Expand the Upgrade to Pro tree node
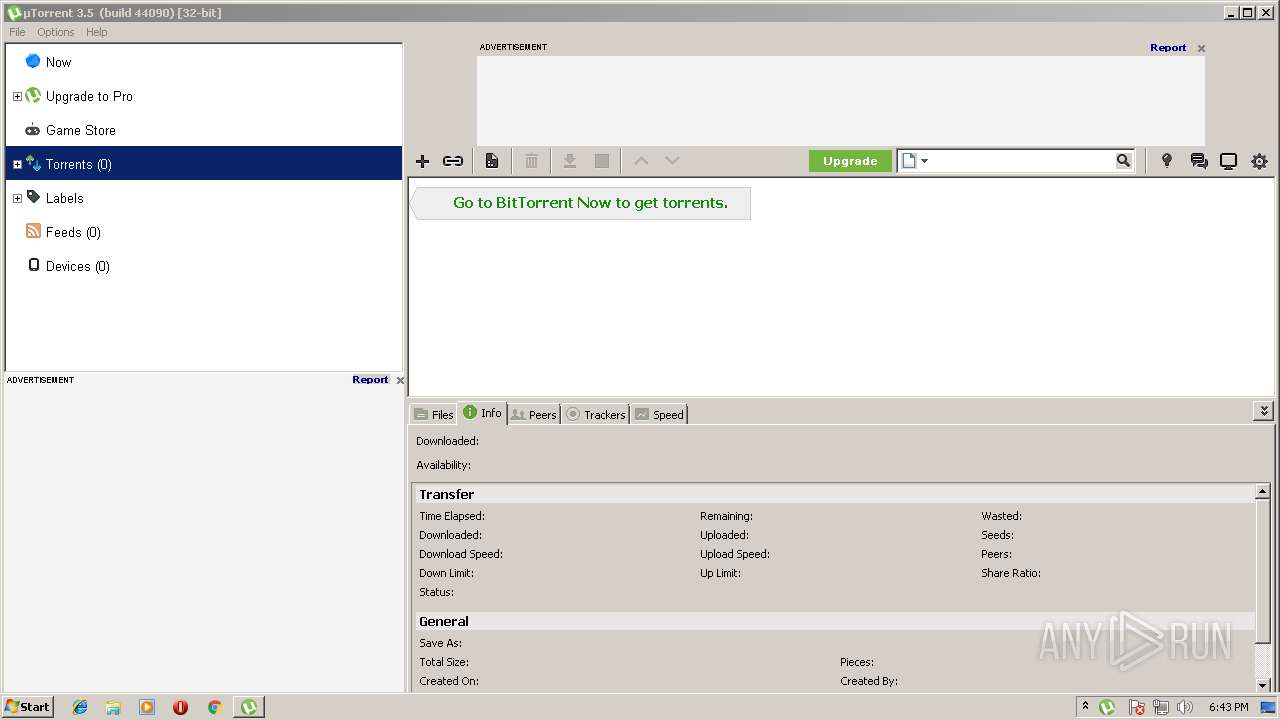 tap(17, 97)
